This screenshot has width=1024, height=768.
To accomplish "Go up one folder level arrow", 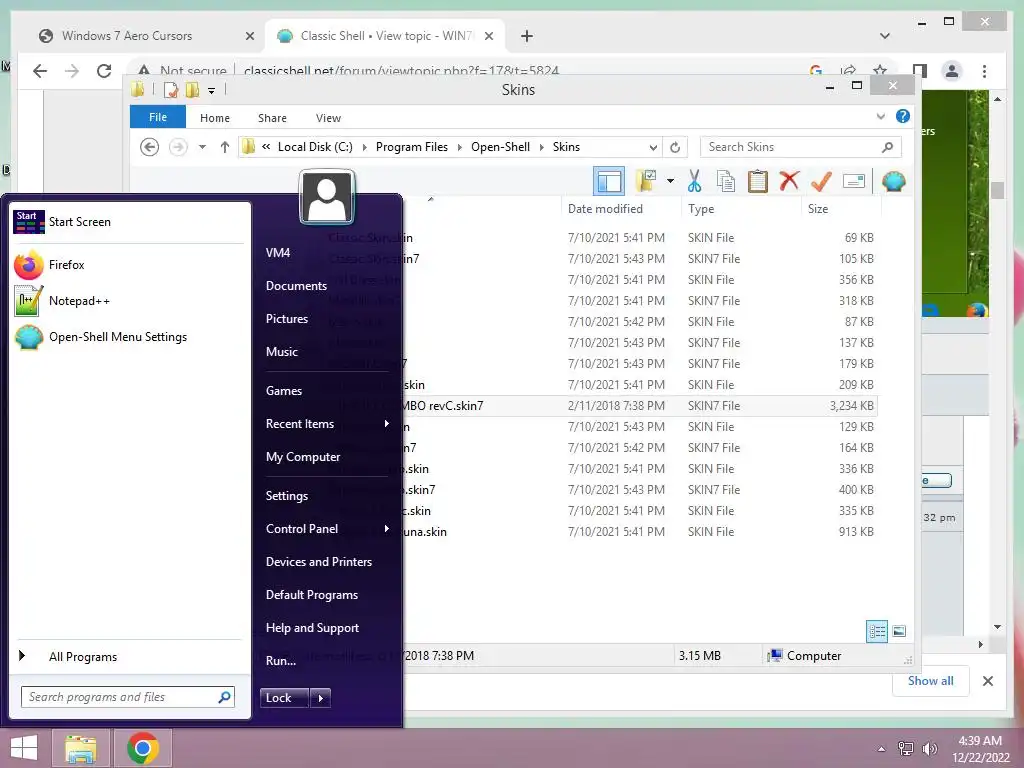I will click(225, 147).
